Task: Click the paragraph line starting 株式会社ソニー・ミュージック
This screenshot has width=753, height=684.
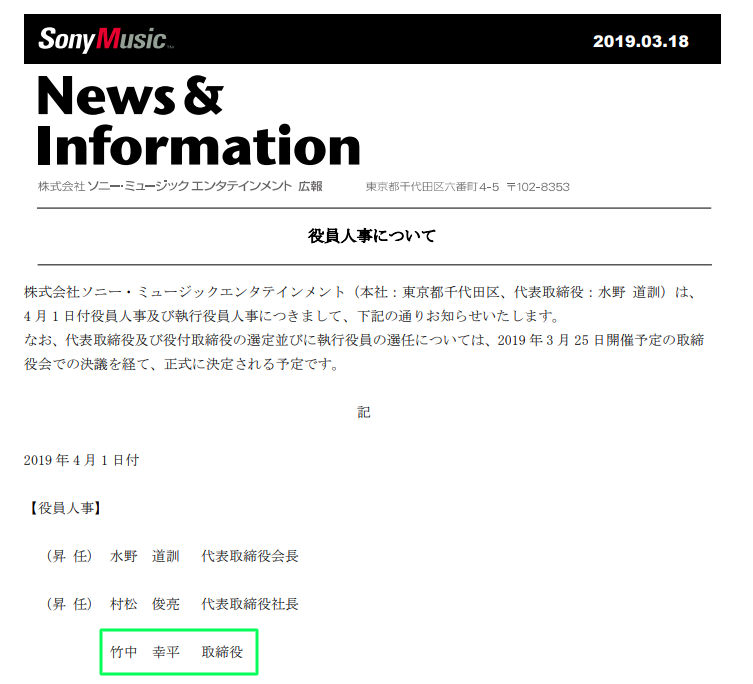Action: (x=360, y=292)
